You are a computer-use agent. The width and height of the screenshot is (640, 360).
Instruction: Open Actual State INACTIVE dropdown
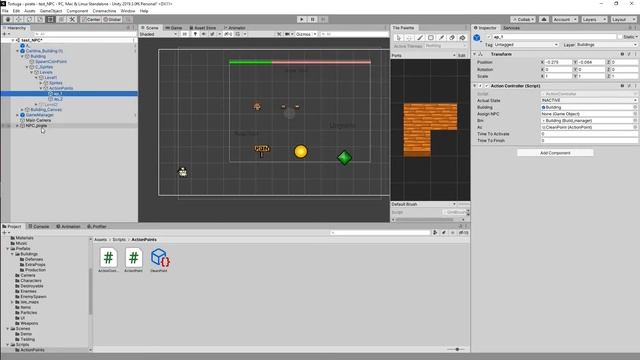589,100
